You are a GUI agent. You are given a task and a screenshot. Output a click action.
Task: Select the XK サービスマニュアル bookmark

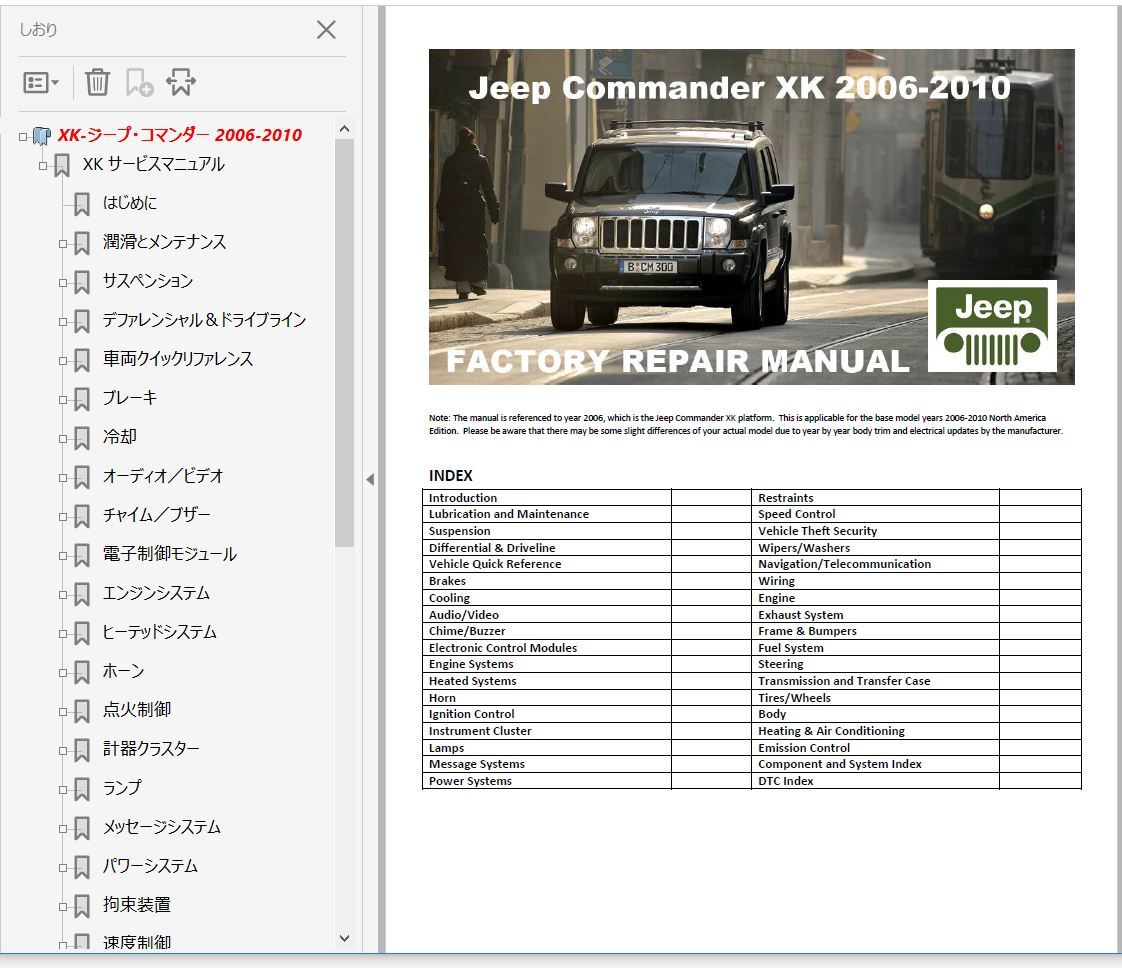click(x=153, y=165)
